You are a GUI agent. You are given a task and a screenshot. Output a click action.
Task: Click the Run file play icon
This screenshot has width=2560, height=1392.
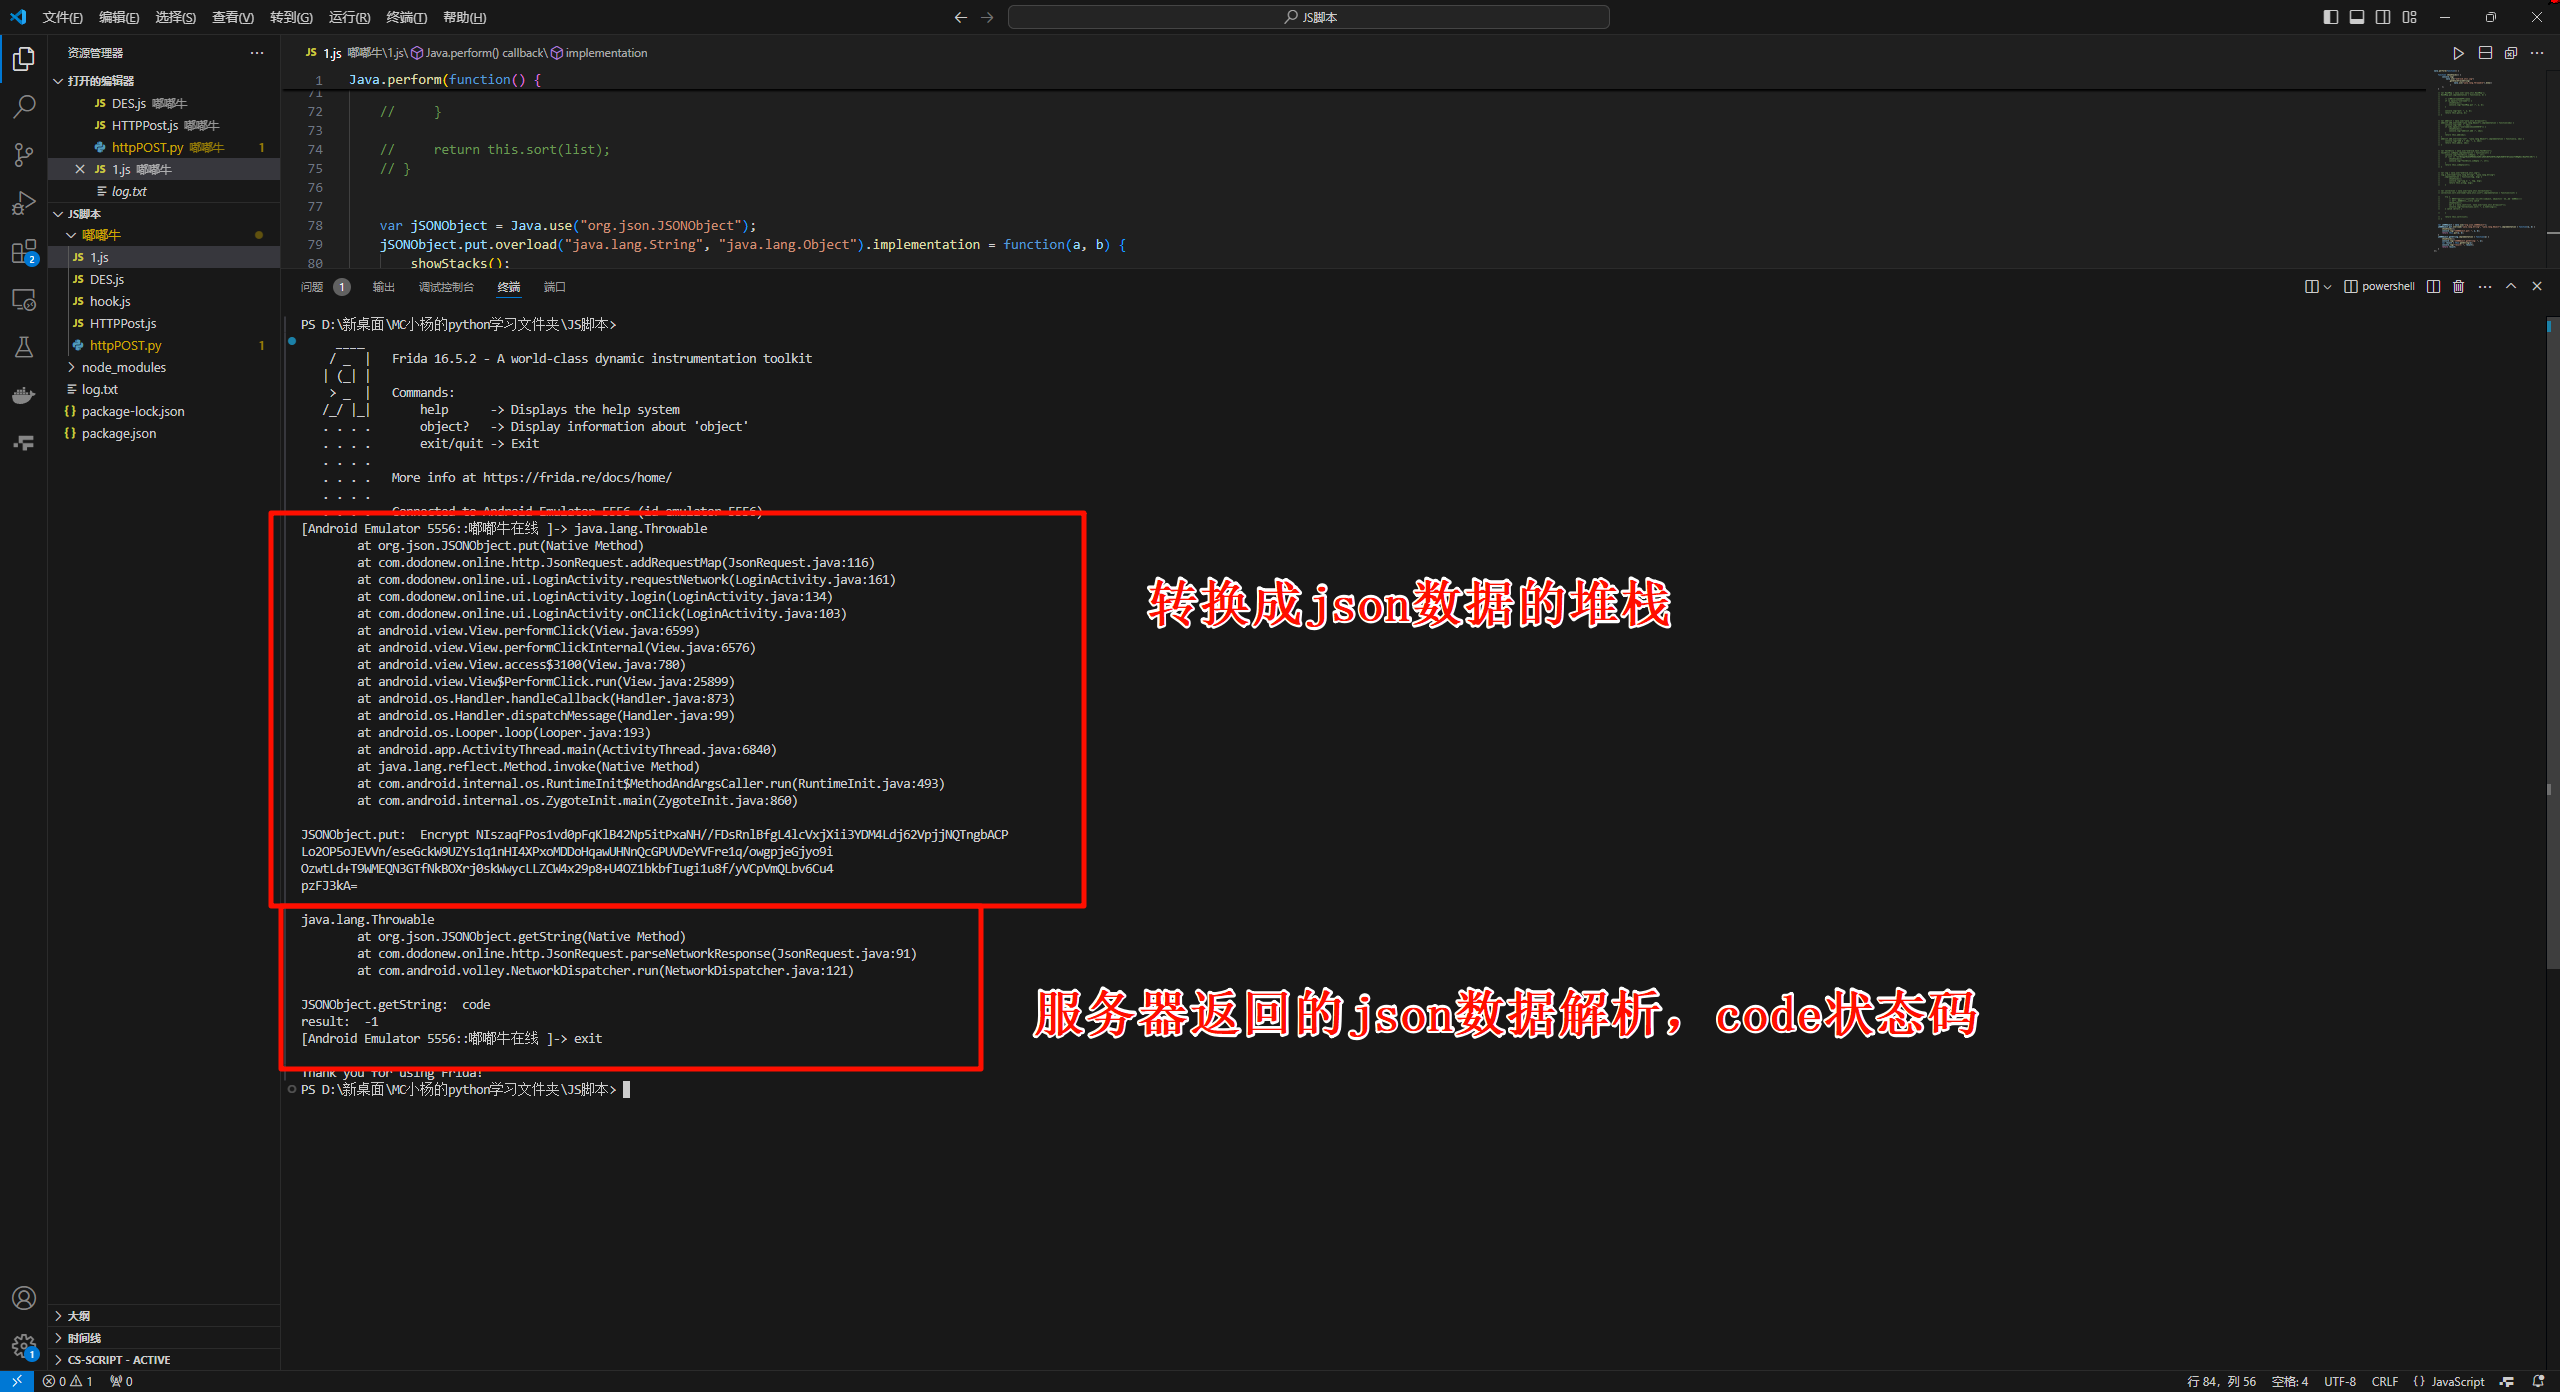(x=2458, y=53)
